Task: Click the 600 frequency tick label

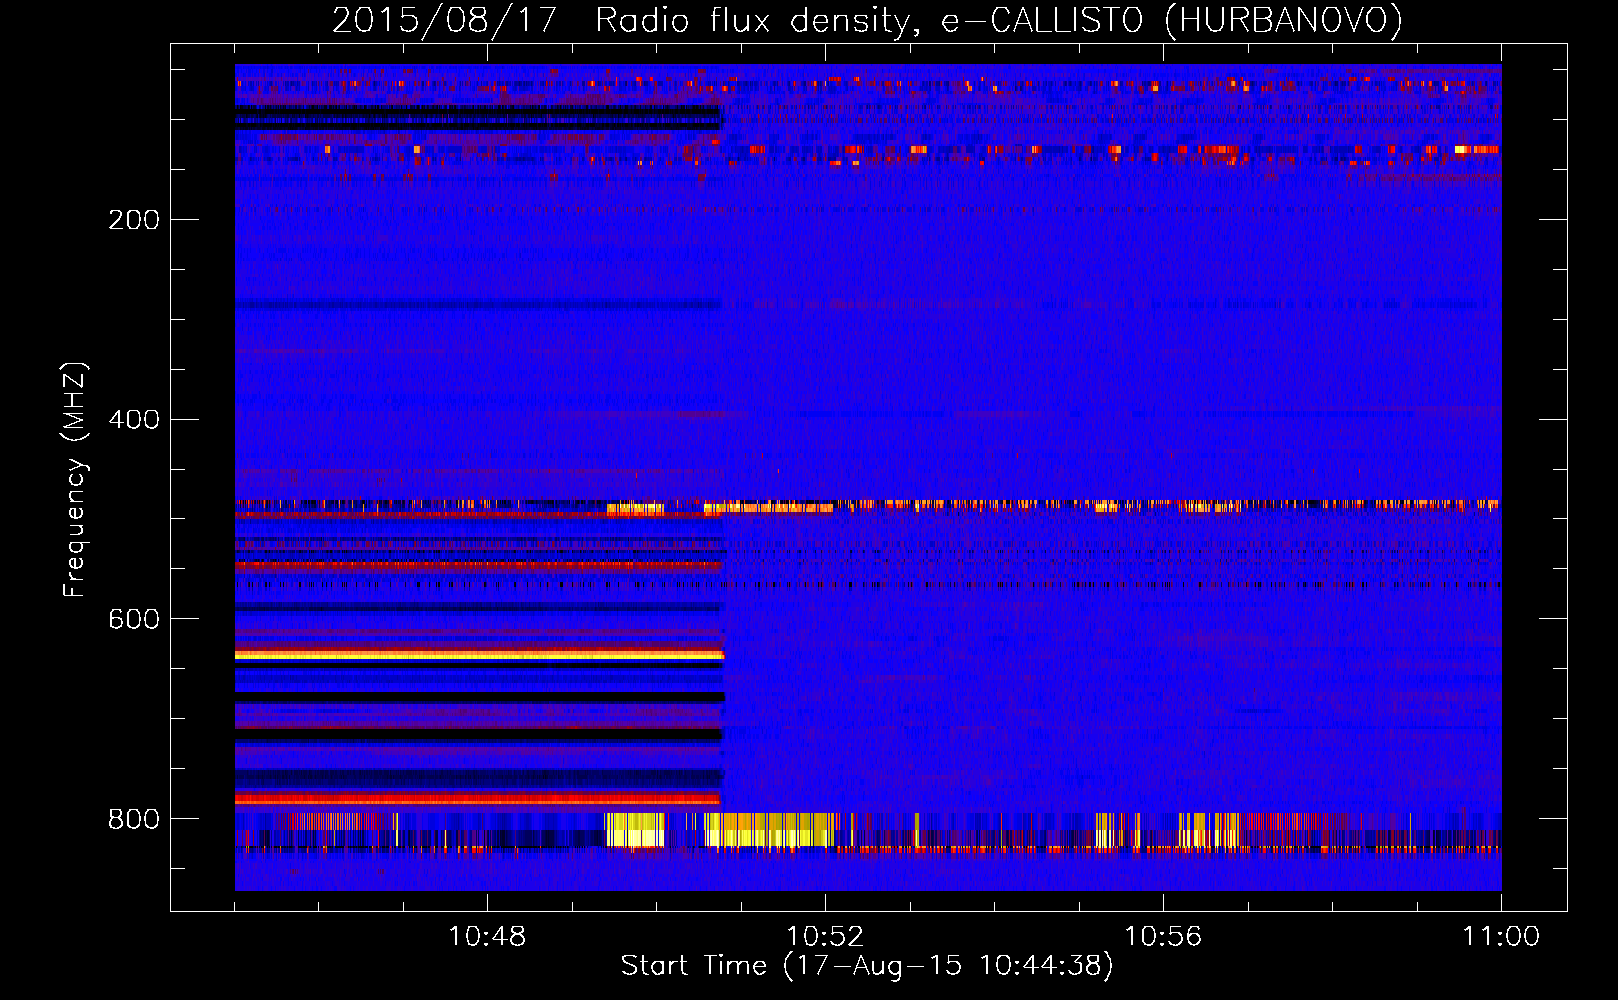Action: [134, 620]
